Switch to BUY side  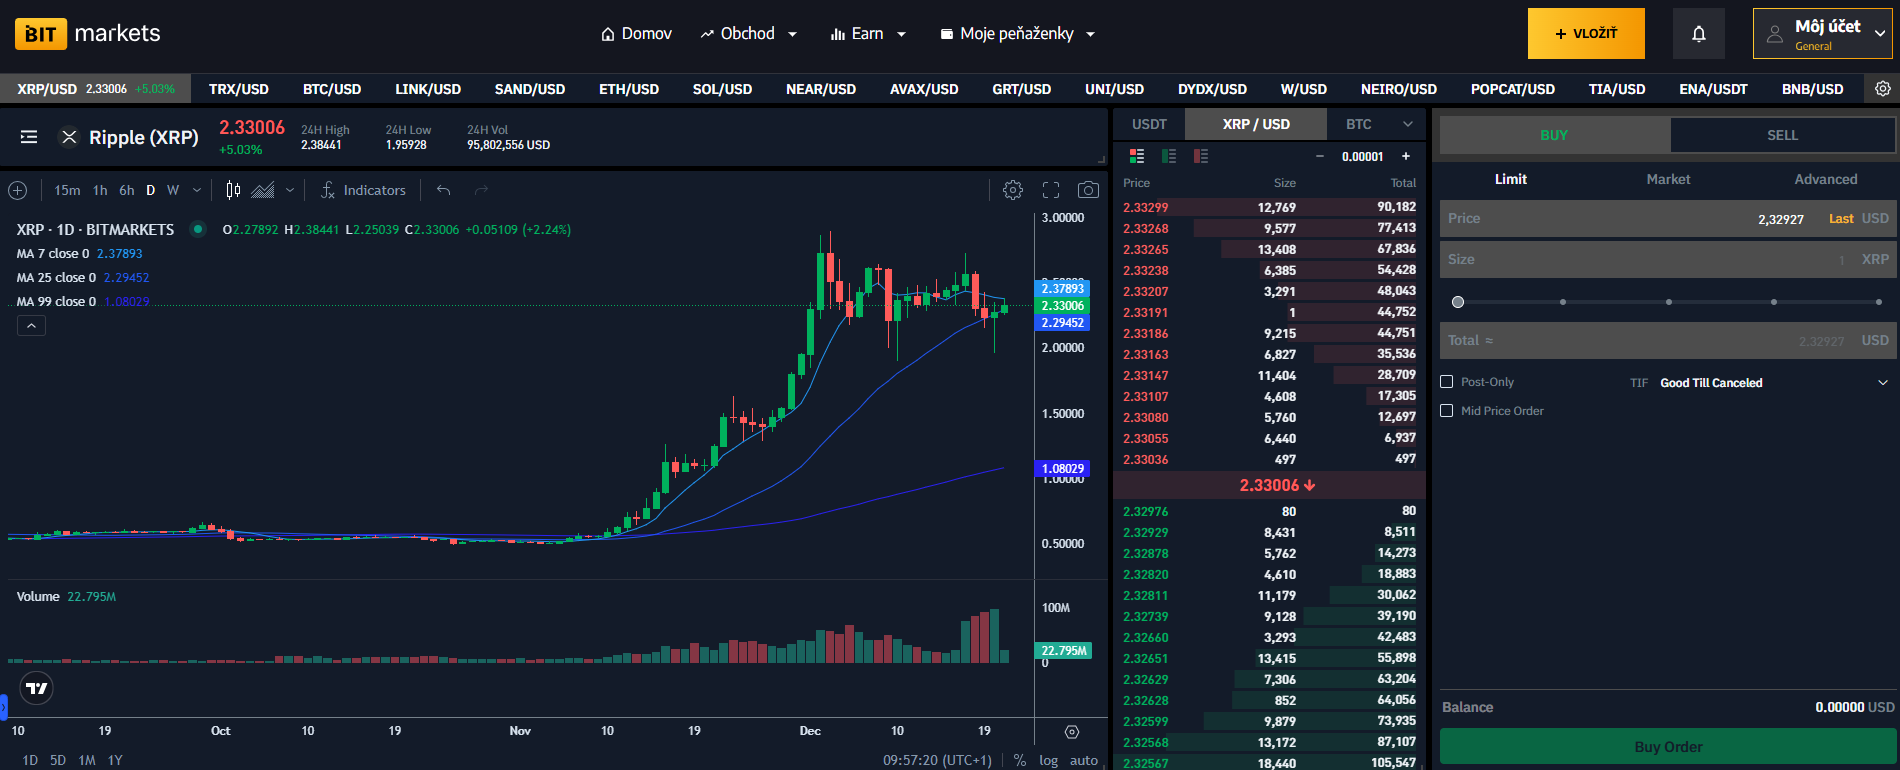pyautogui.click(x=1554, y=135)
